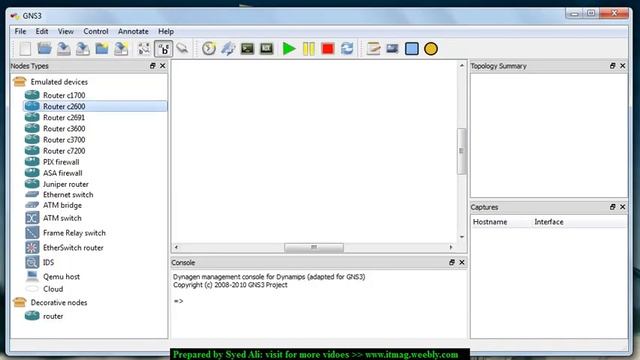Draw an ellipse tool

[431, 49]
